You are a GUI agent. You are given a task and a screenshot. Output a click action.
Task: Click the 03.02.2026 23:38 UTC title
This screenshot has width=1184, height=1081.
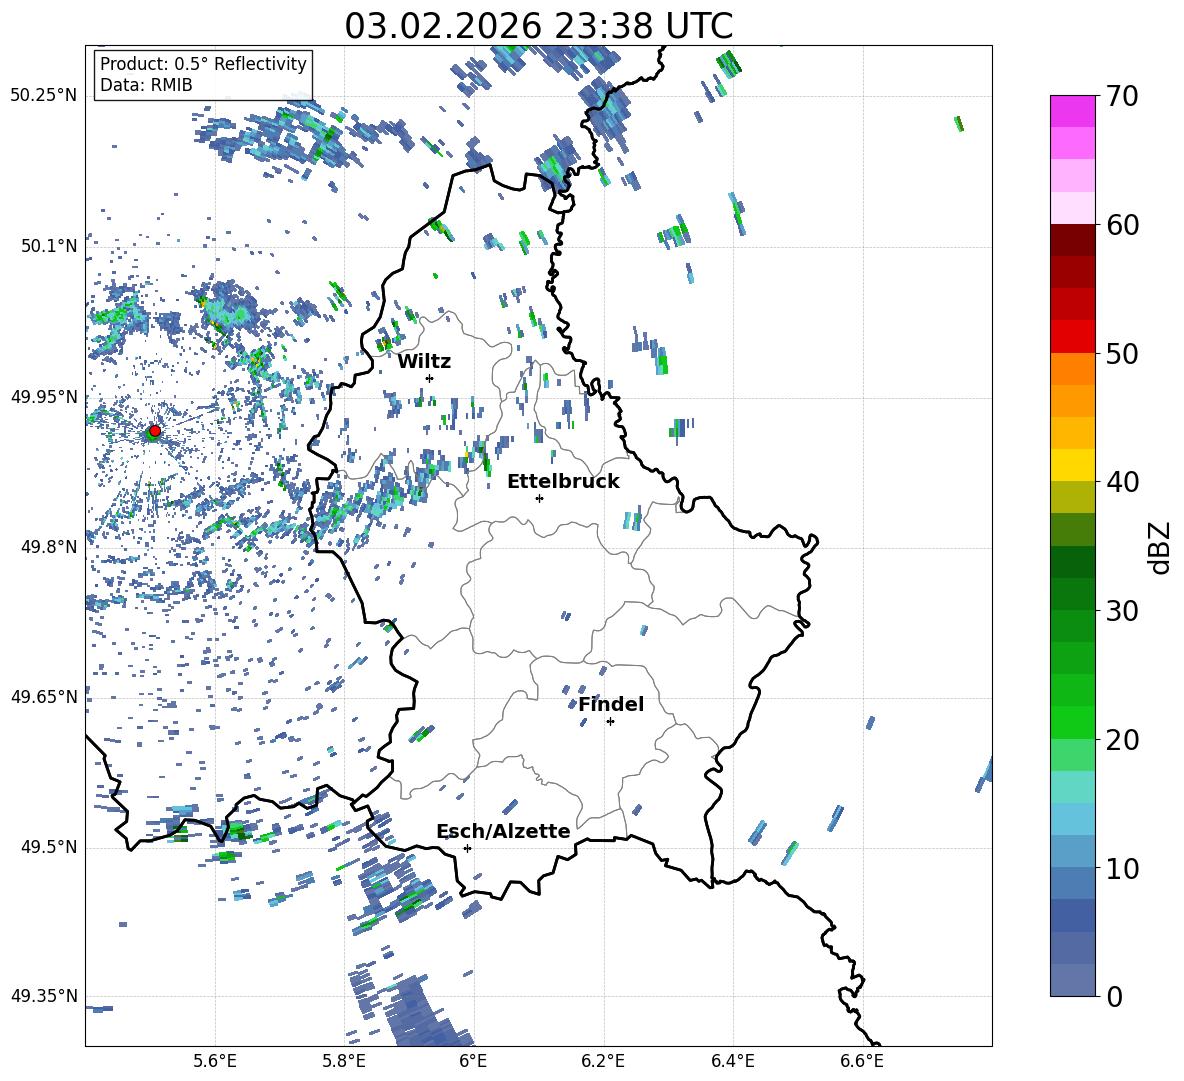pyautogui.click(x=538, y=26)
